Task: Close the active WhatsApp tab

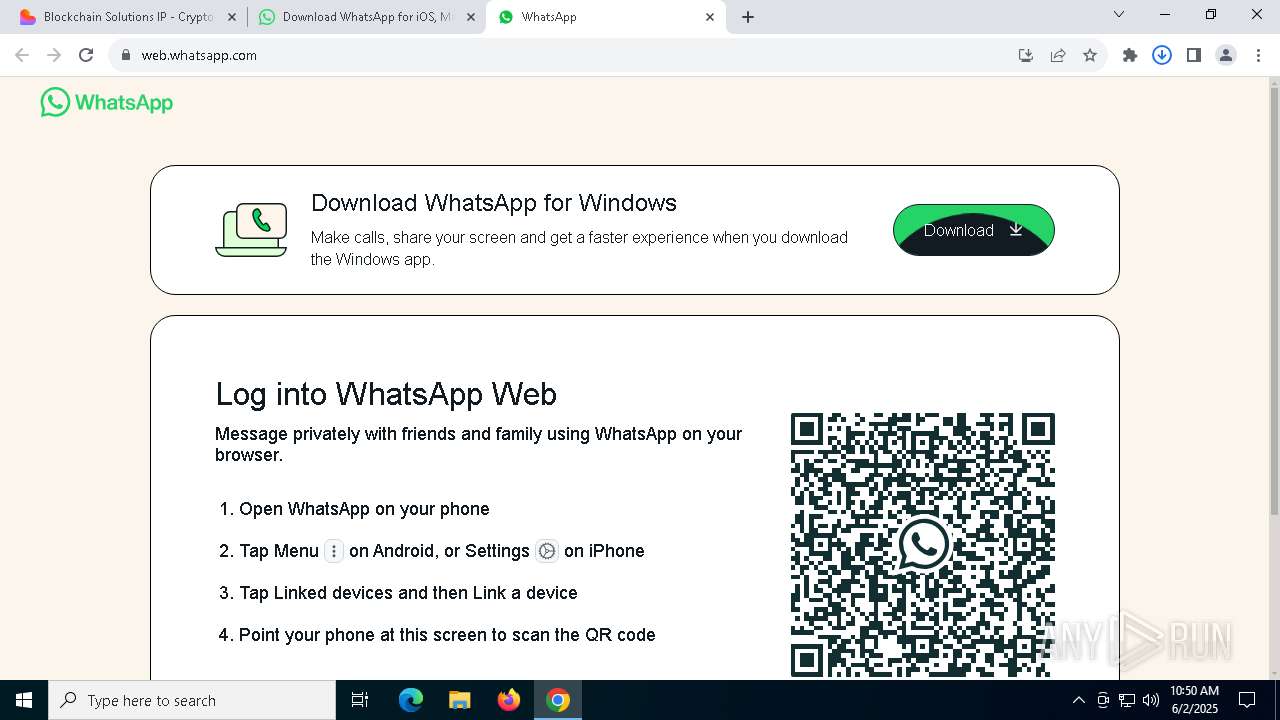Action: (x=710, y=17)
